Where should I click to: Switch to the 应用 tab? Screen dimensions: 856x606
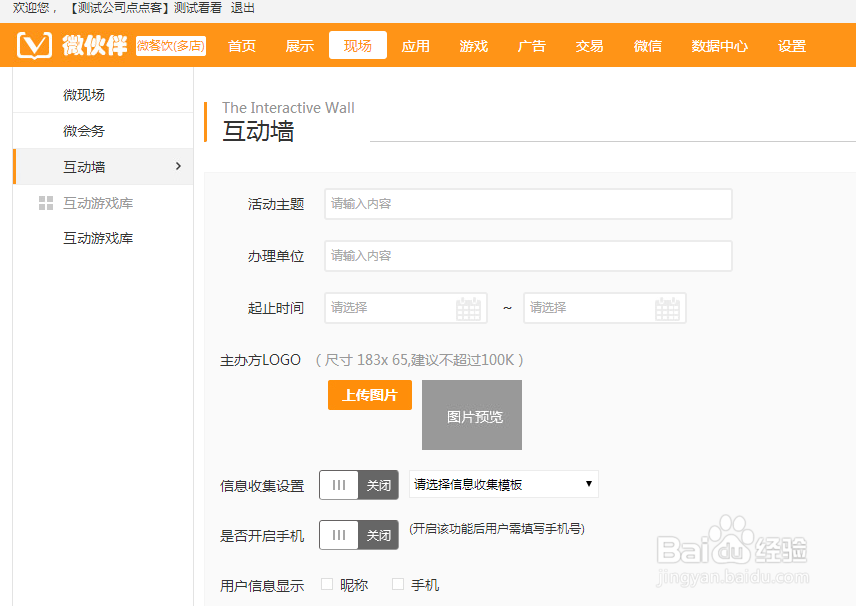tap(416, 45)
